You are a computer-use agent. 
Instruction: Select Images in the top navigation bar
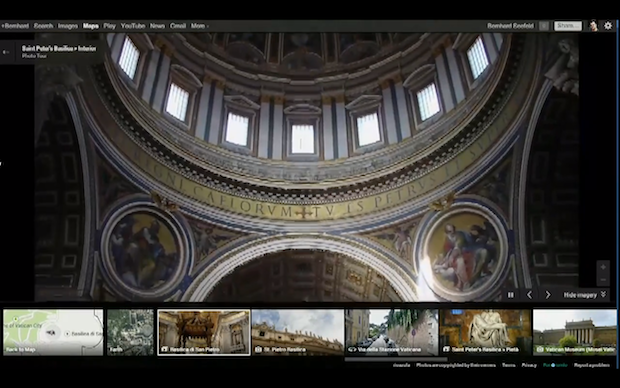(x=68, y=26)
